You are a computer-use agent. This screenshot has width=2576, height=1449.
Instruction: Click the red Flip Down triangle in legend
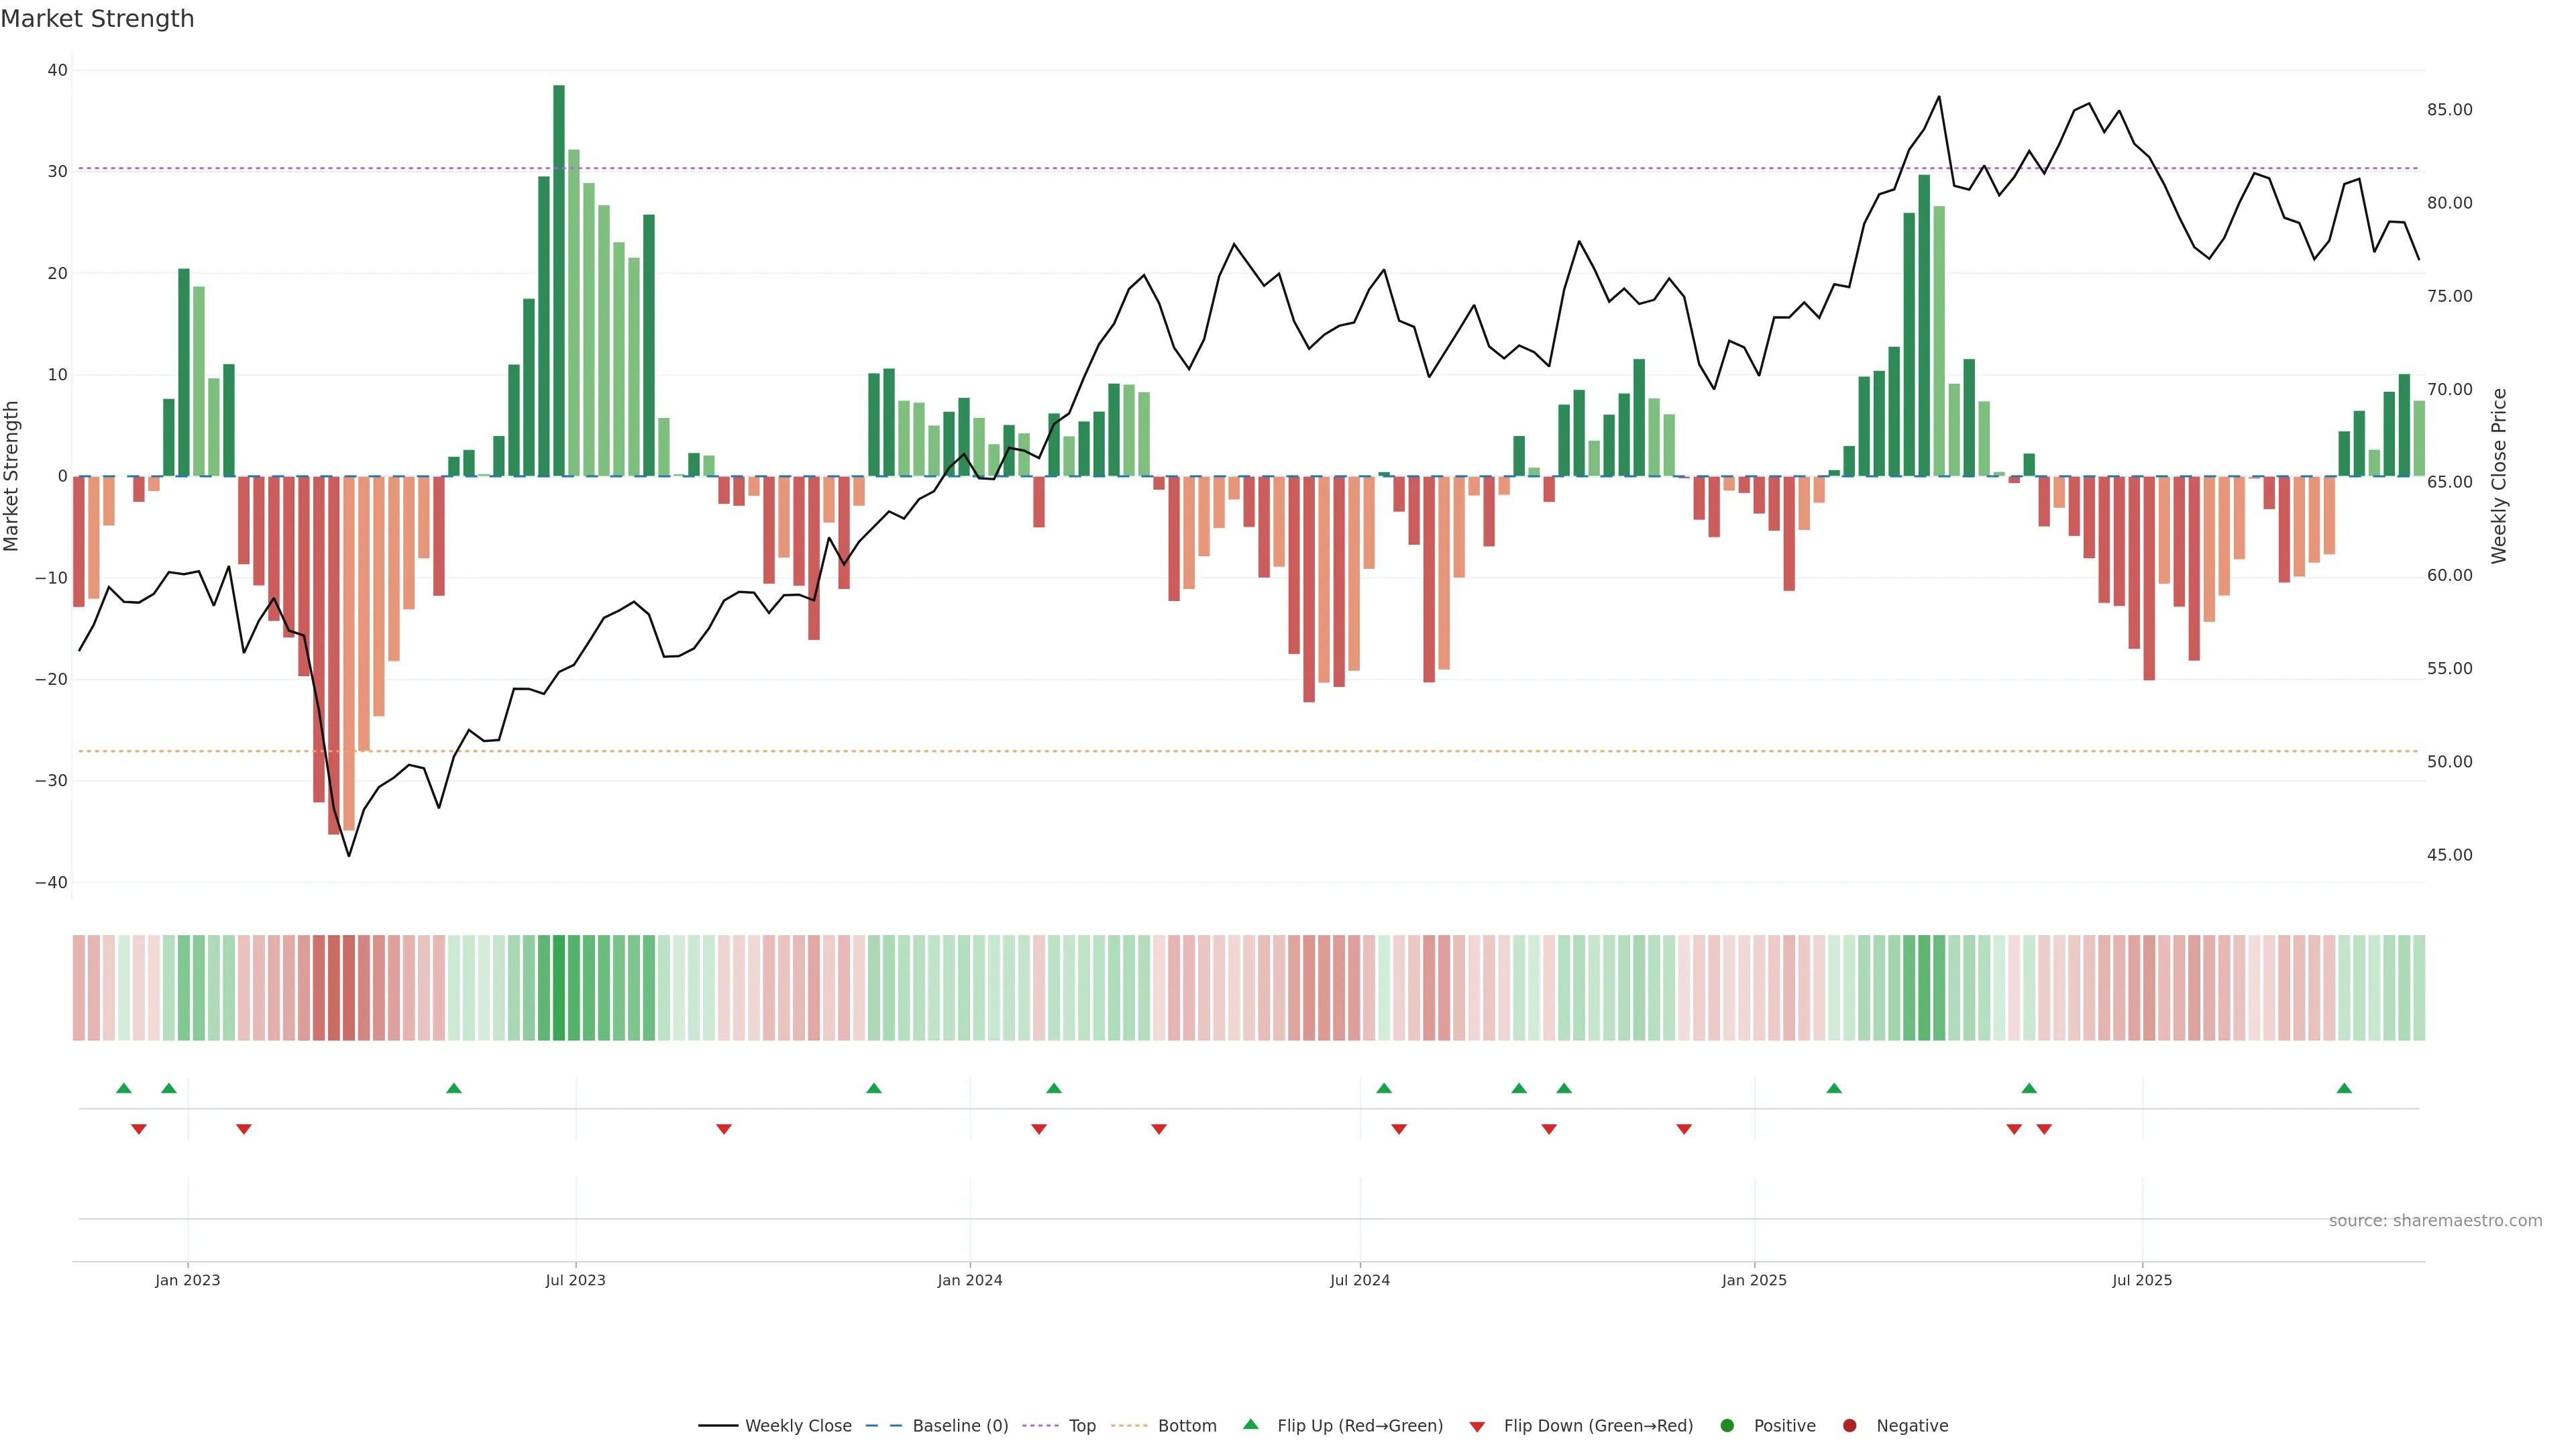pos(1477,1427)
